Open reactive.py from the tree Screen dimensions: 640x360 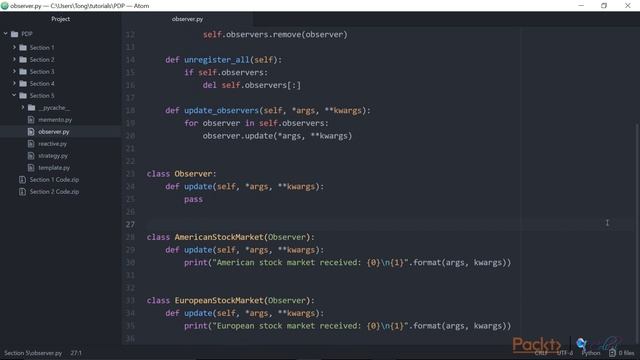click(x=53, y=144)
